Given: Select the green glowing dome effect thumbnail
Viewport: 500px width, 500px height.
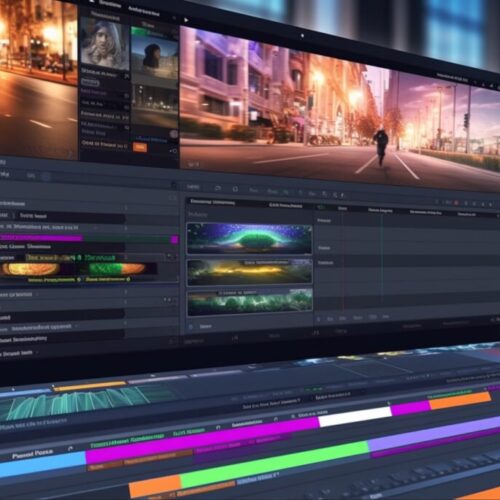Looking at the screenshot, I should pos(249,238).
